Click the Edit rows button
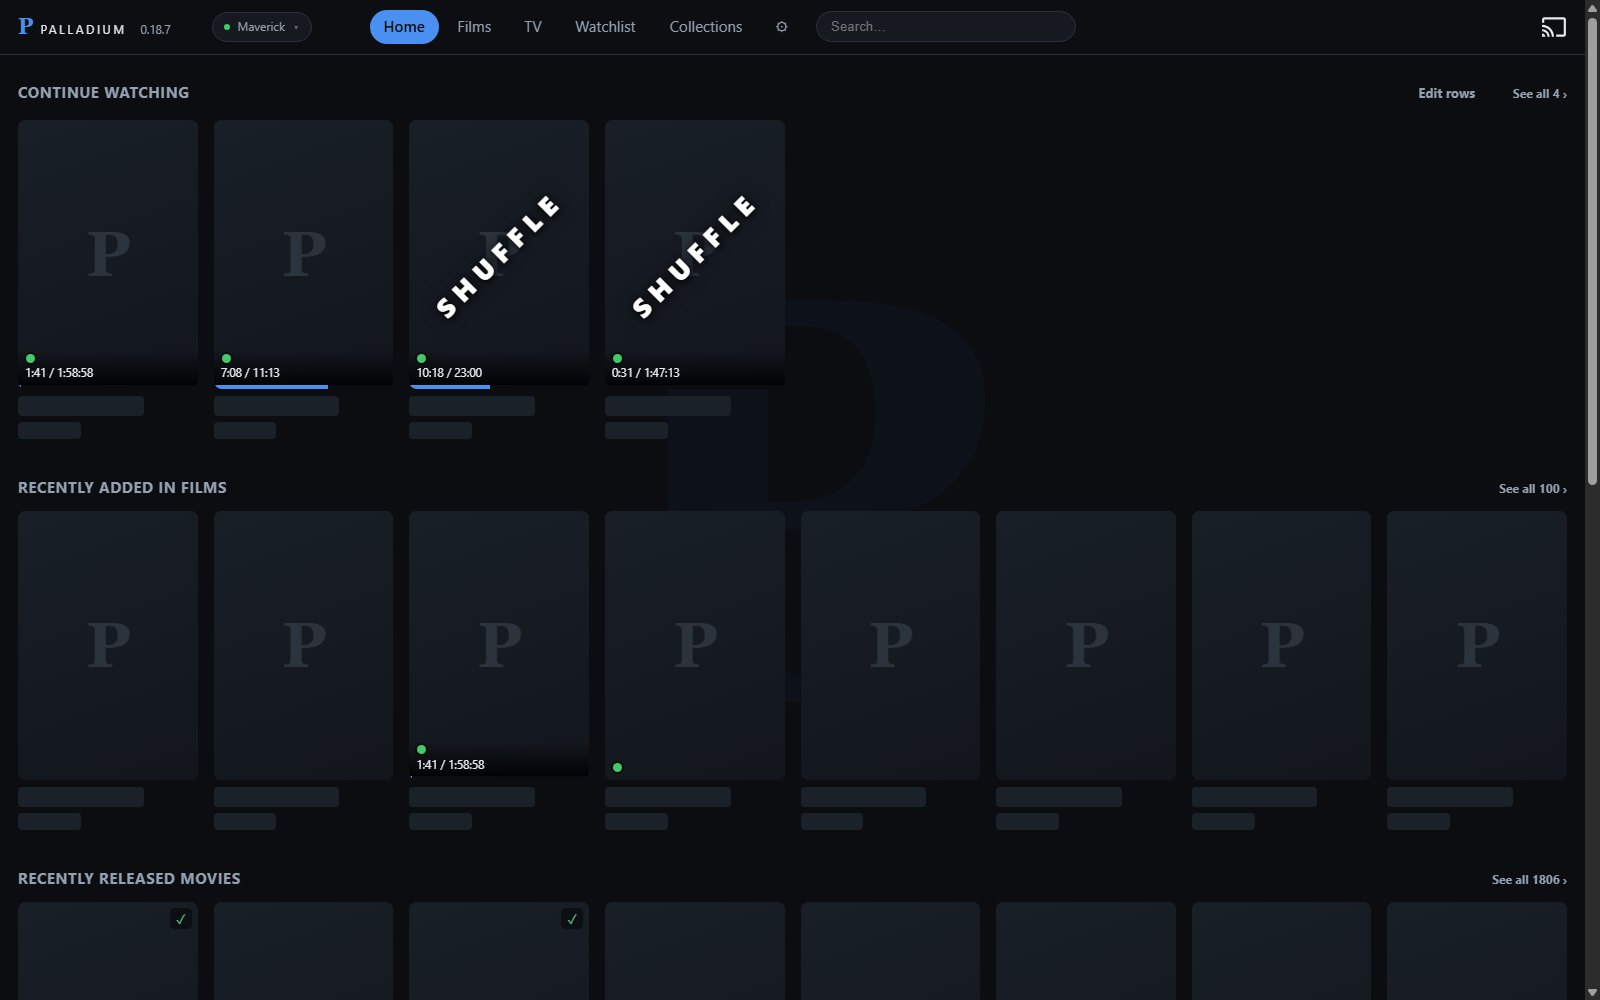This screenshot has width=1600, height=1000. pyautogui.click(x=1446, y=93)
